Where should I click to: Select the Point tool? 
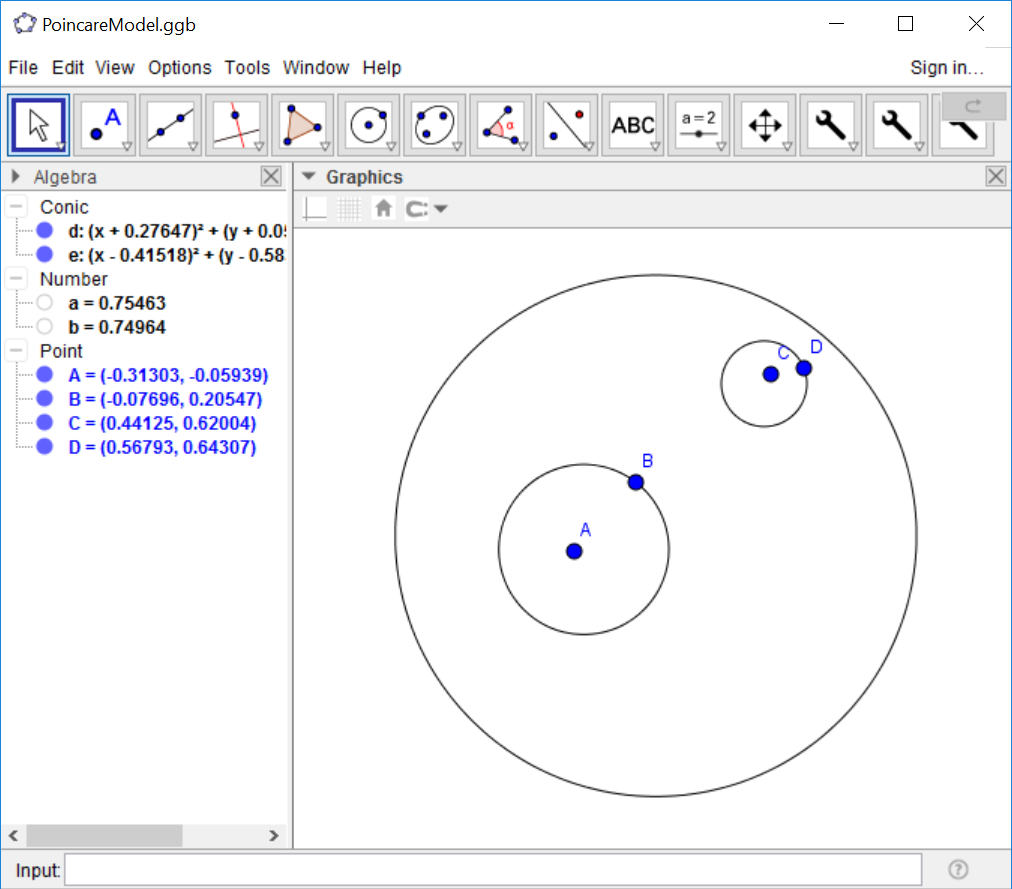(x=105, y=124)
